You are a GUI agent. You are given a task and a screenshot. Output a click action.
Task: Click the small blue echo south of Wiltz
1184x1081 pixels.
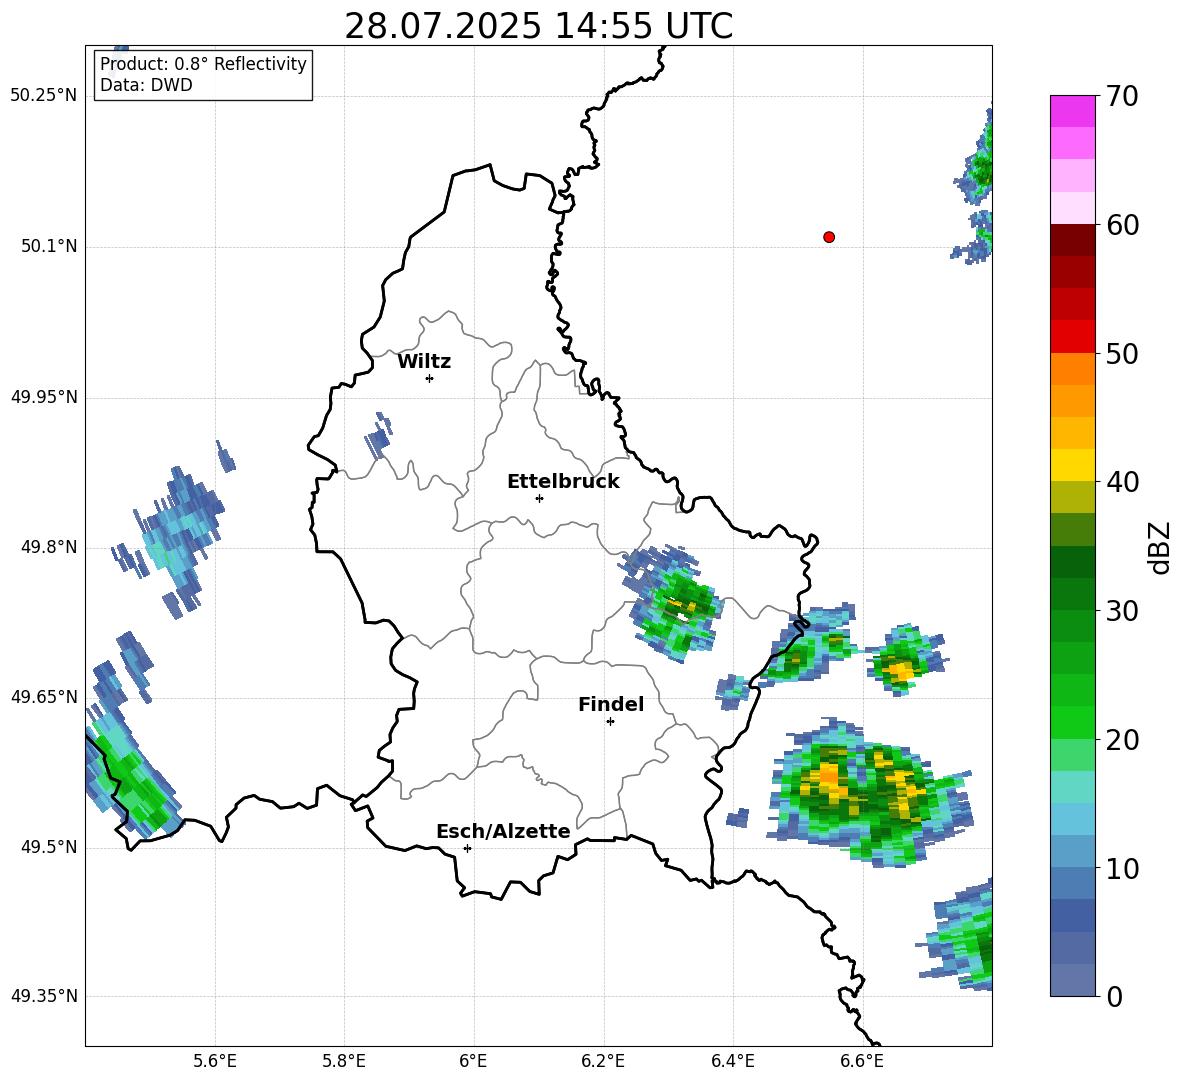coord(378,436)
